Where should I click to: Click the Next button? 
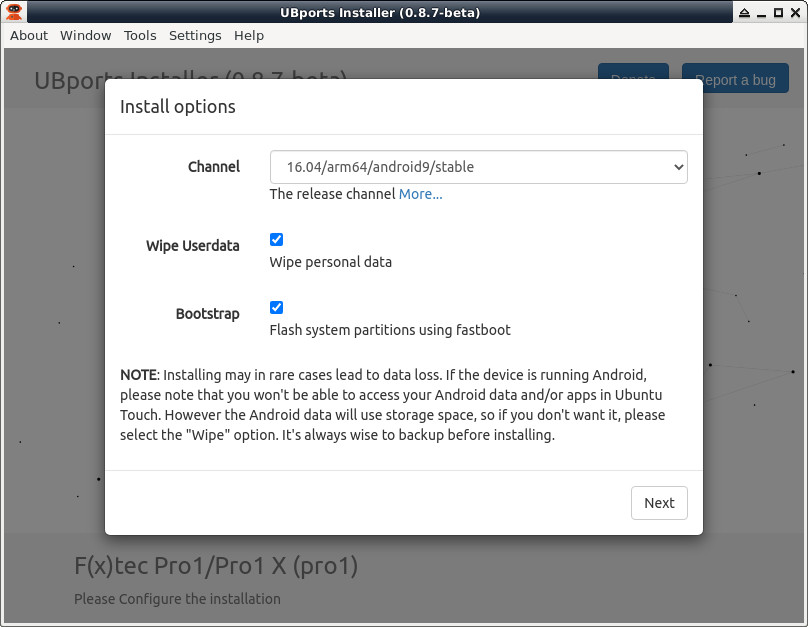click(659, 503)
